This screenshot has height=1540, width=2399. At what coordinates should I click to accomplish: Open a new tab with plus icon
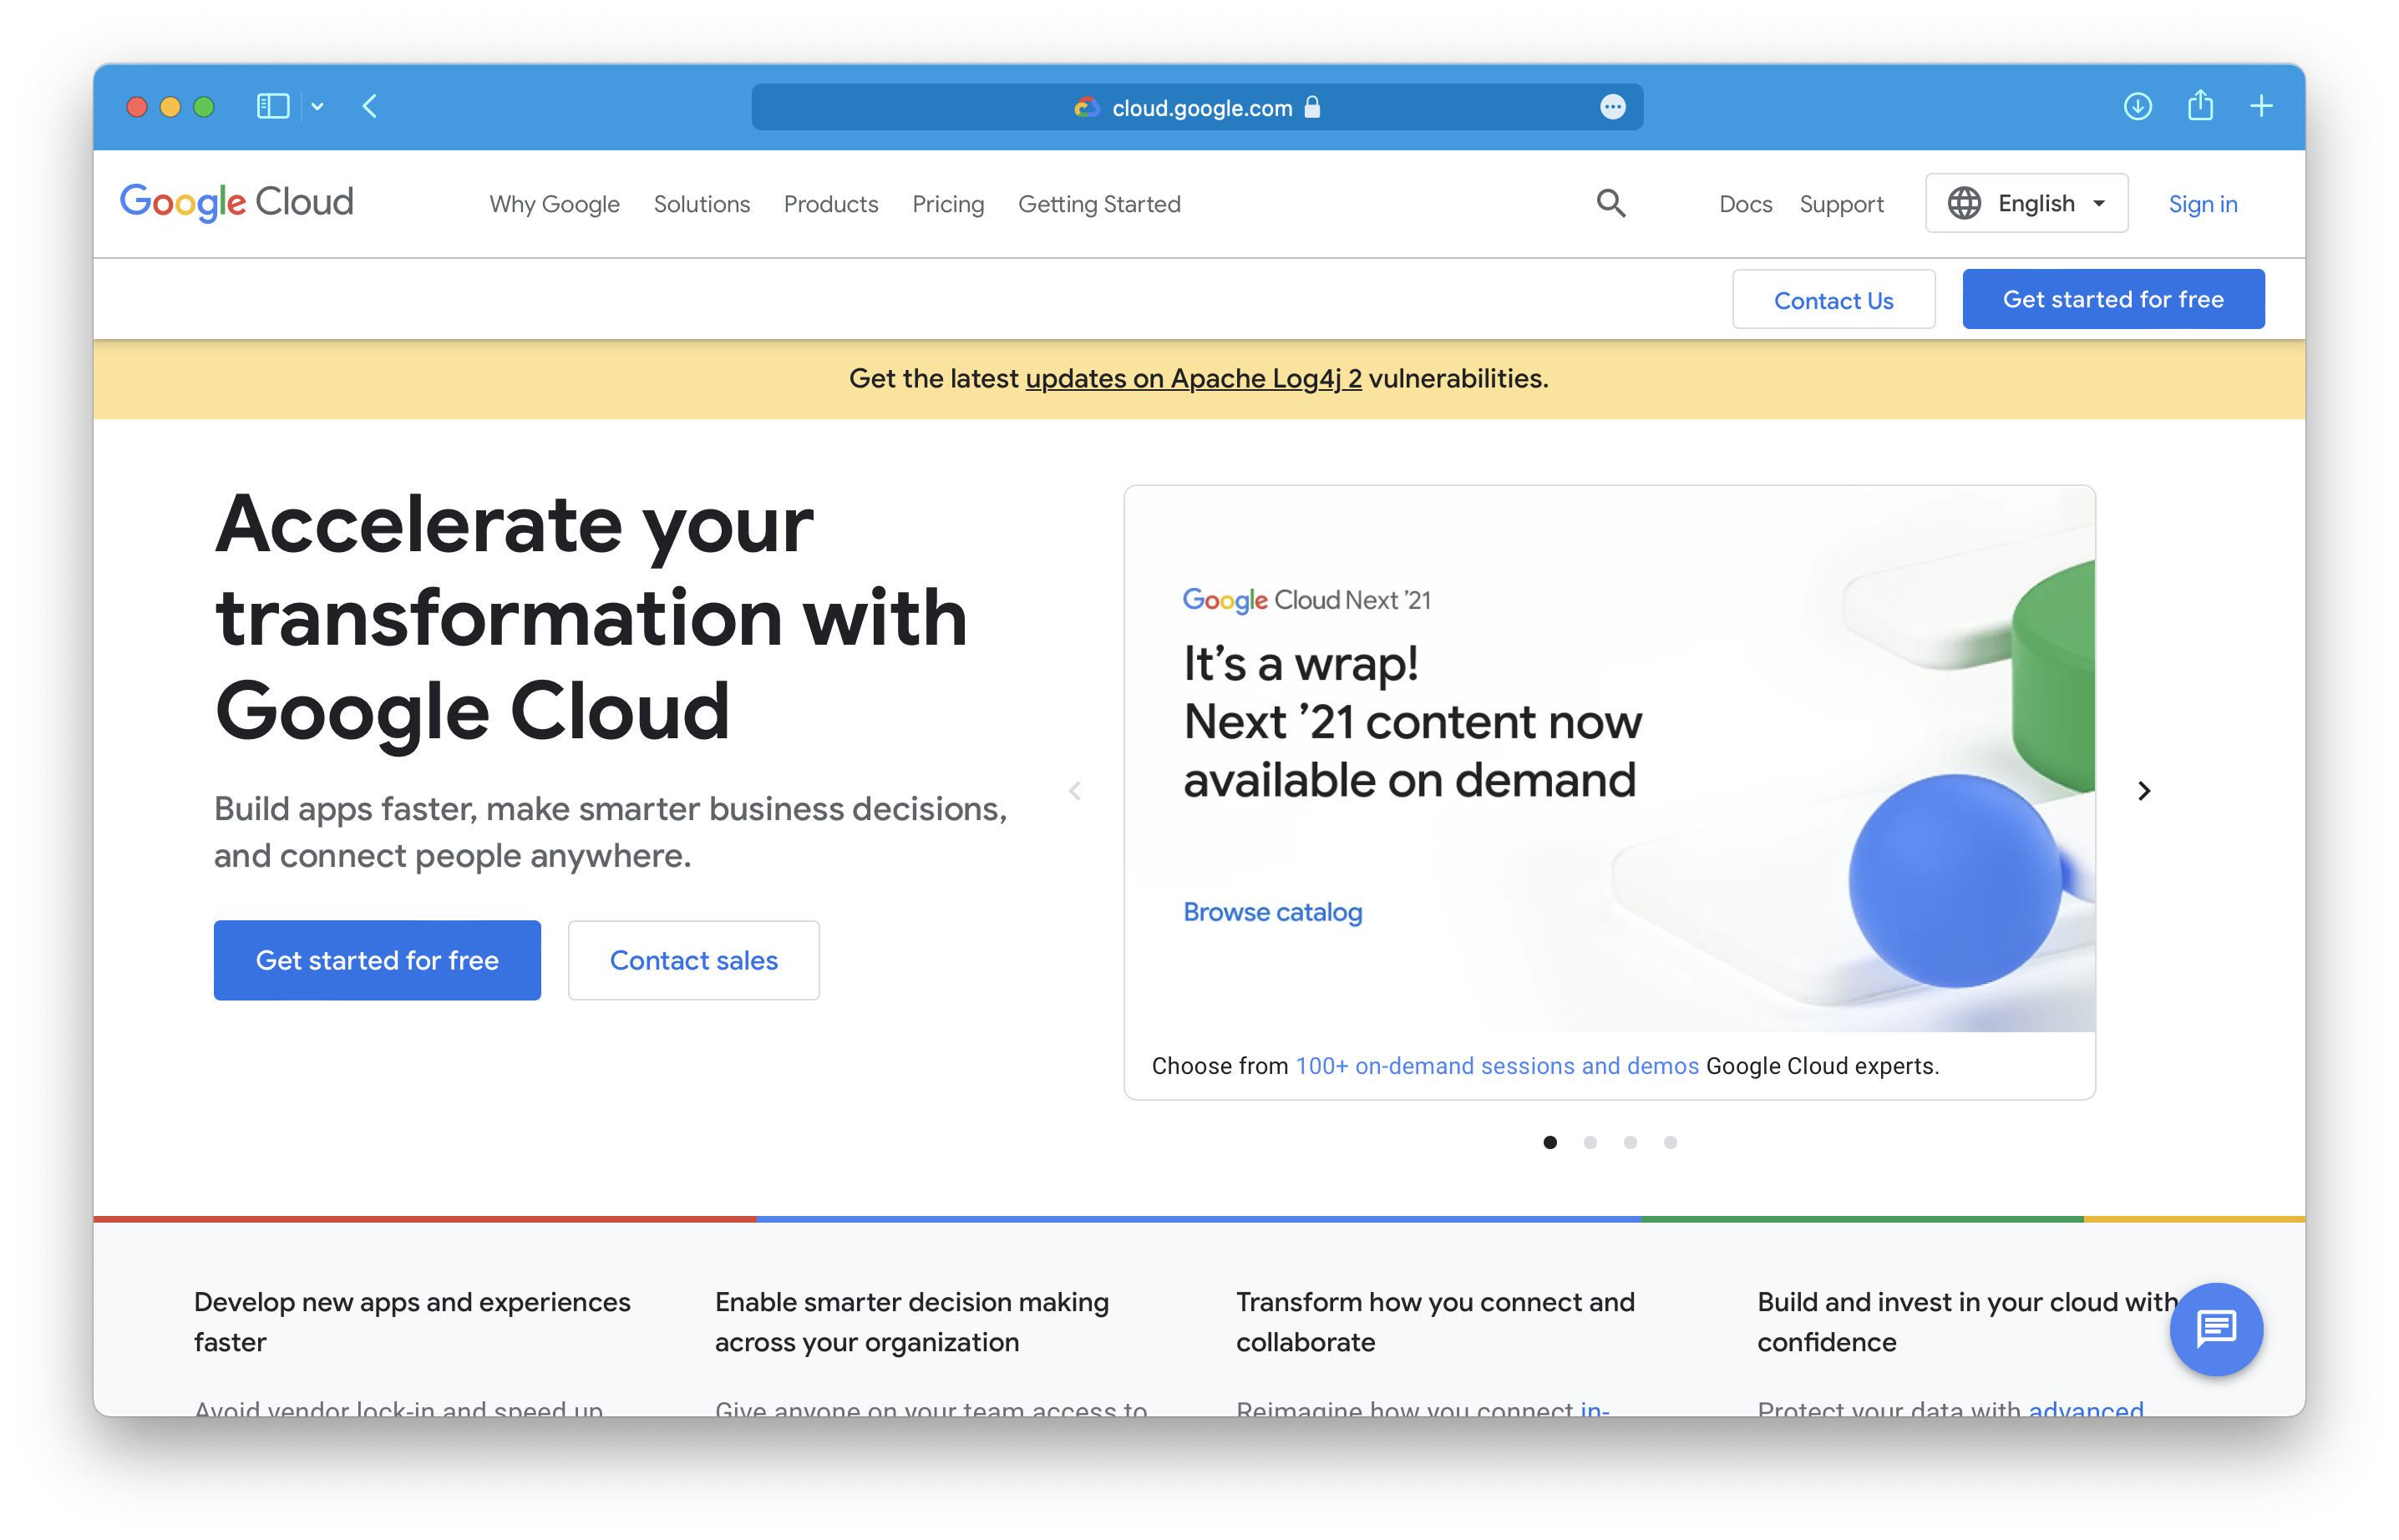pyautogui.click(x=2261, y=106)
